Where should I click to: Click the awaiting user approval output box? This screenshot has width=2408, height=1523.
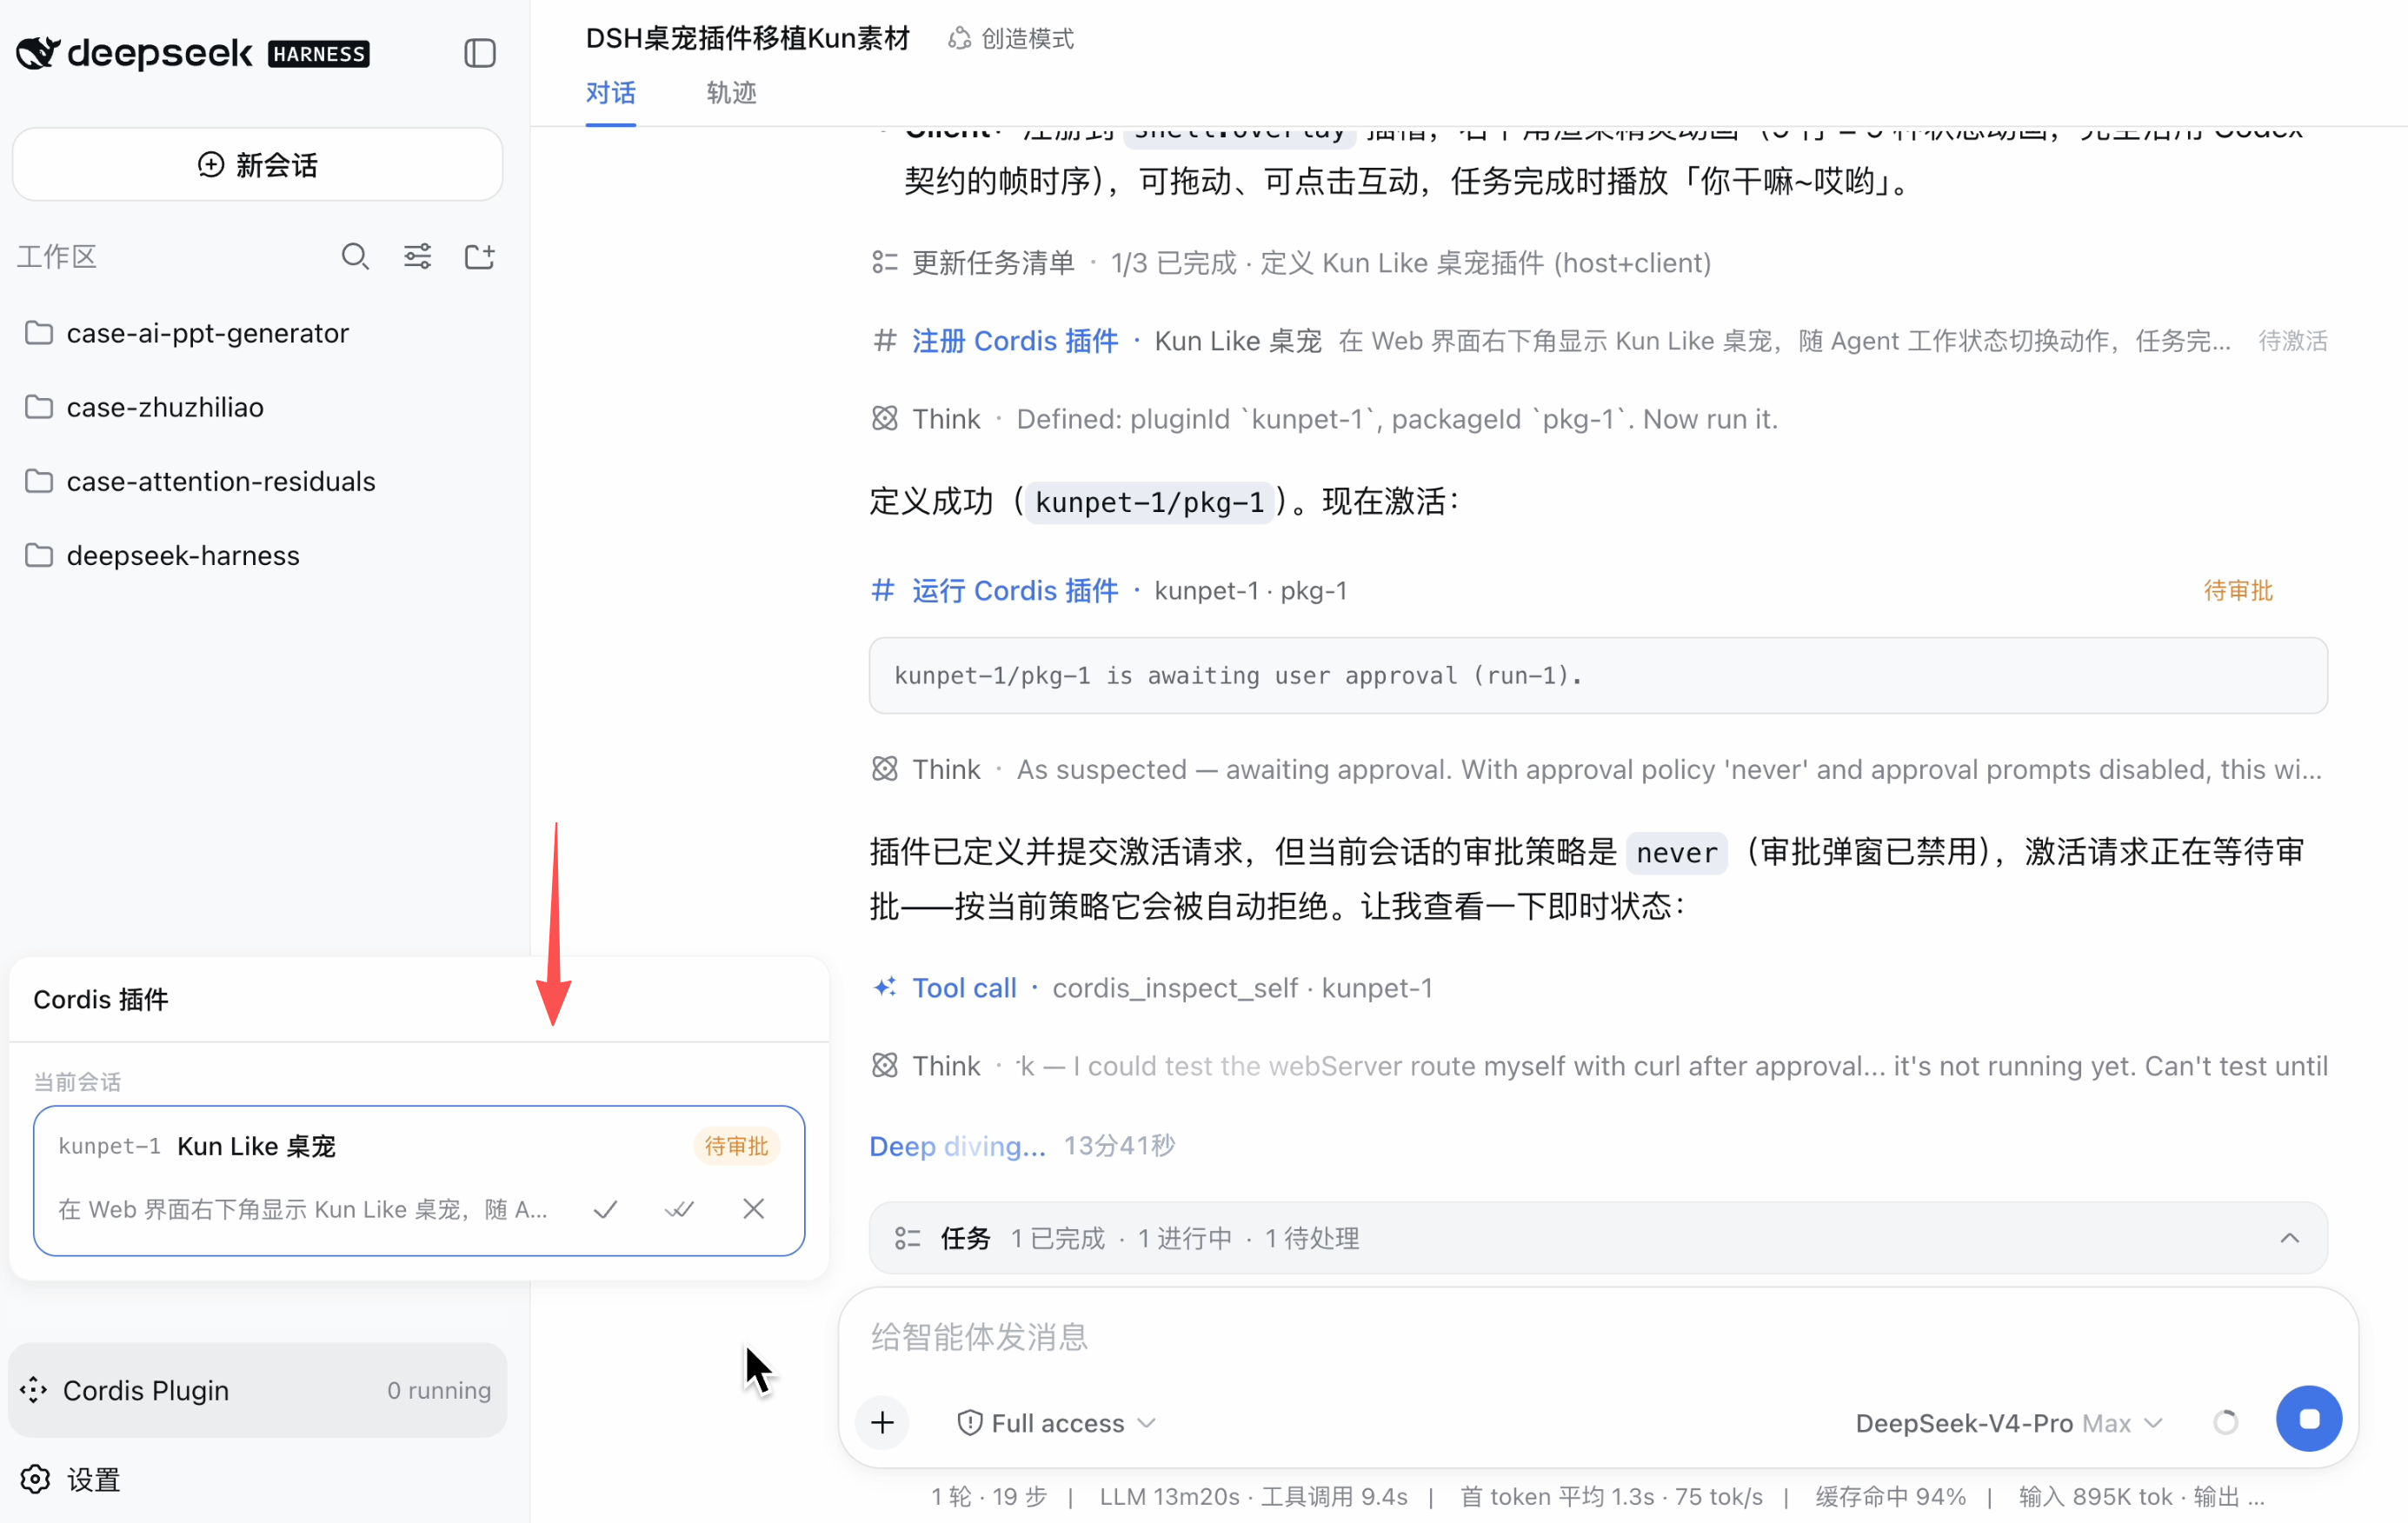[1598, 675]
